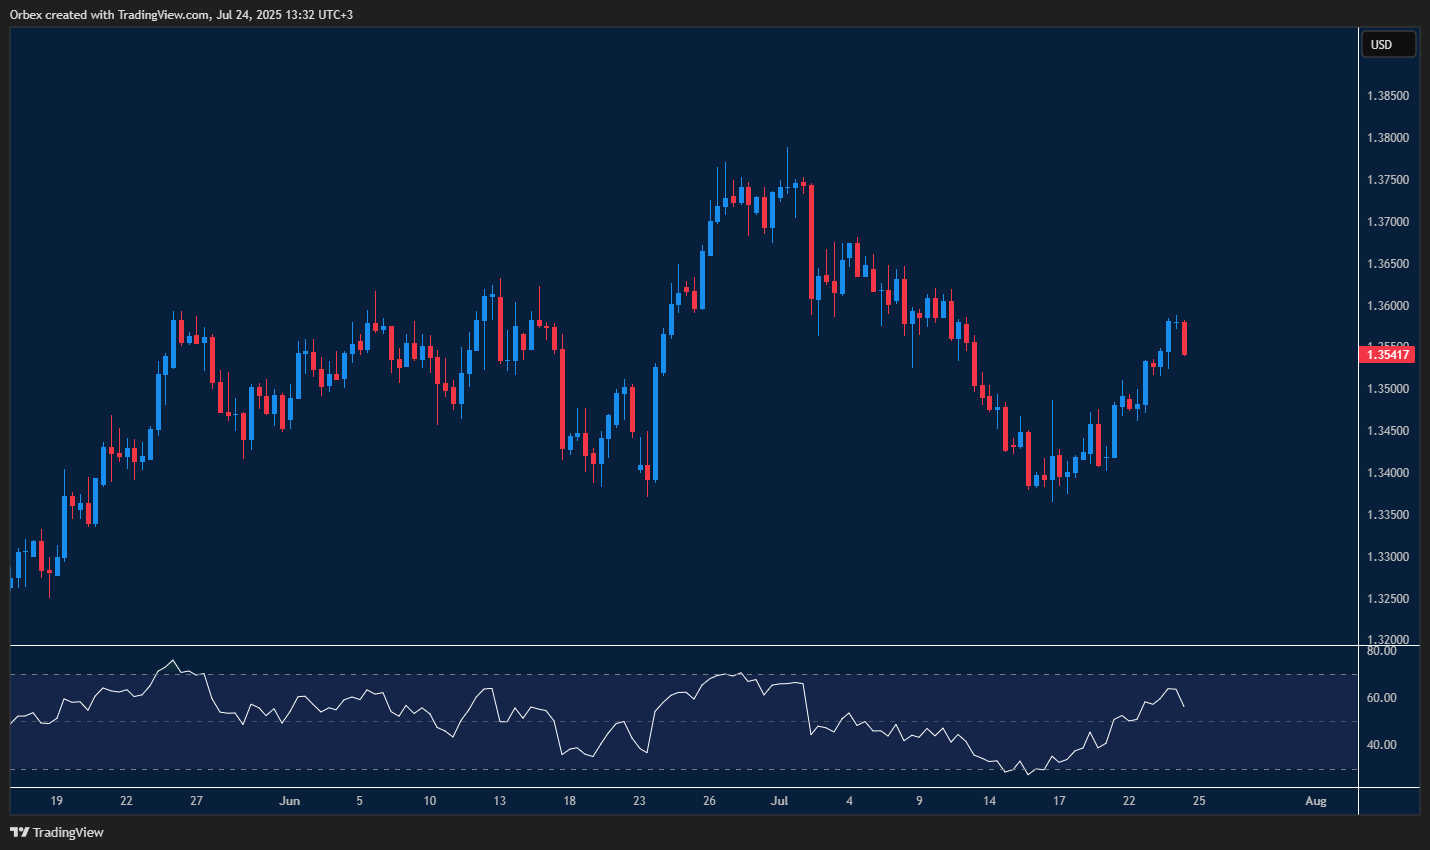
Task: Click the 1.32500 price scale label
Action: [1388, 599]
